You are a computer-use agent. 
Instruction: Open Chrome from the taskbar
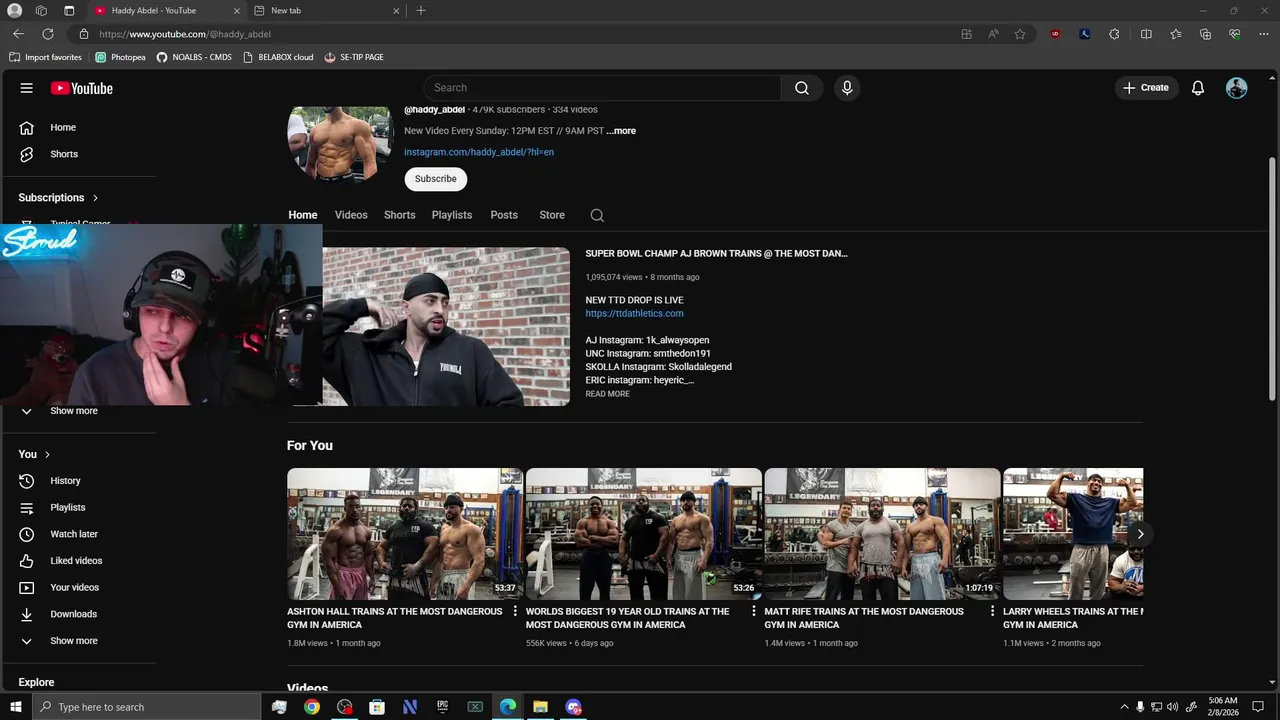312,707
